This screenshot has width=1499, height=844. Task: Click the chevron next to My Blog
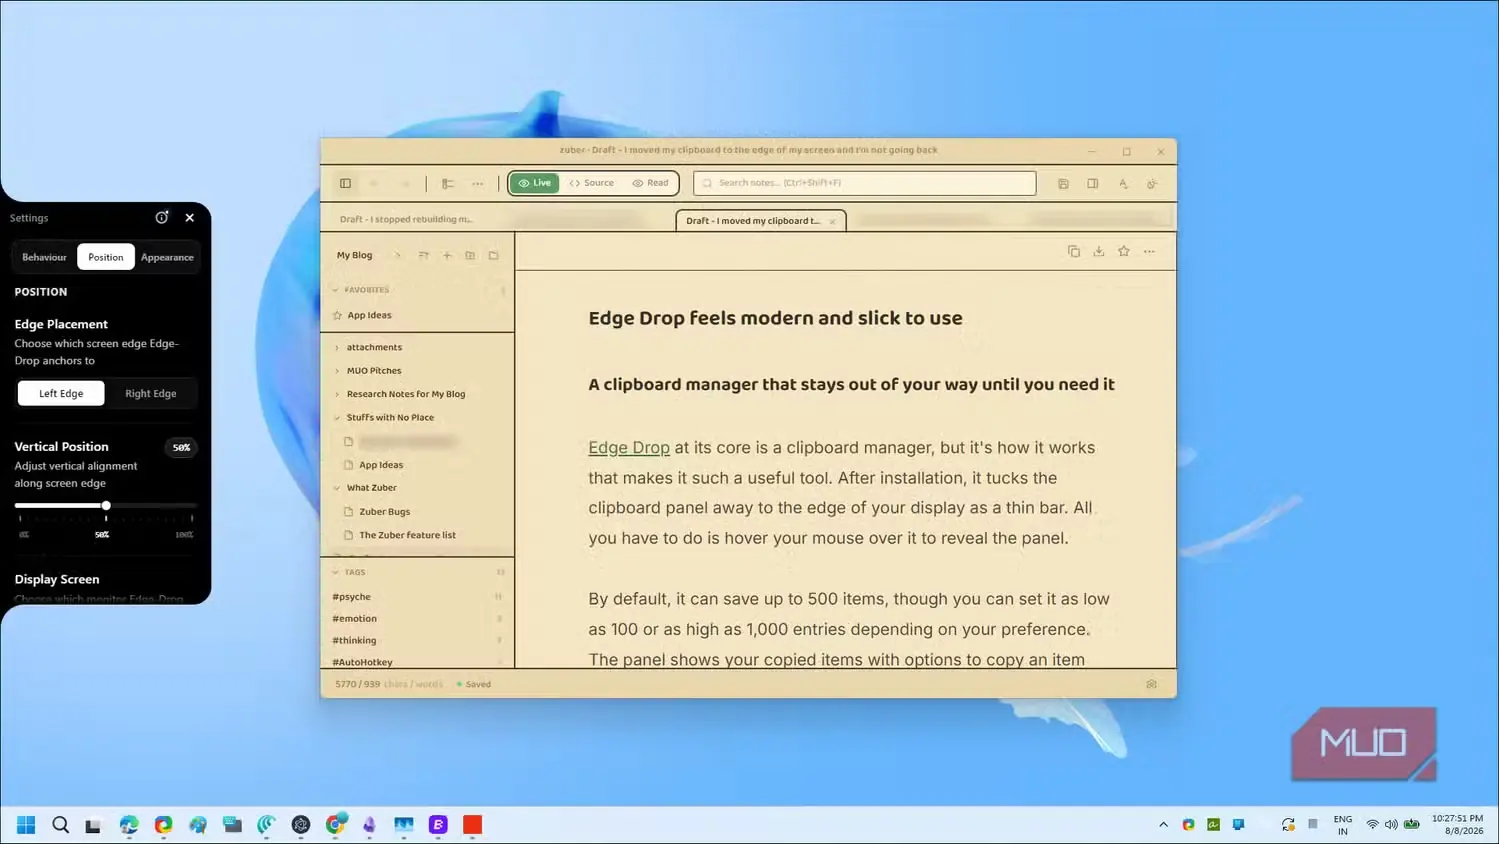397,255
